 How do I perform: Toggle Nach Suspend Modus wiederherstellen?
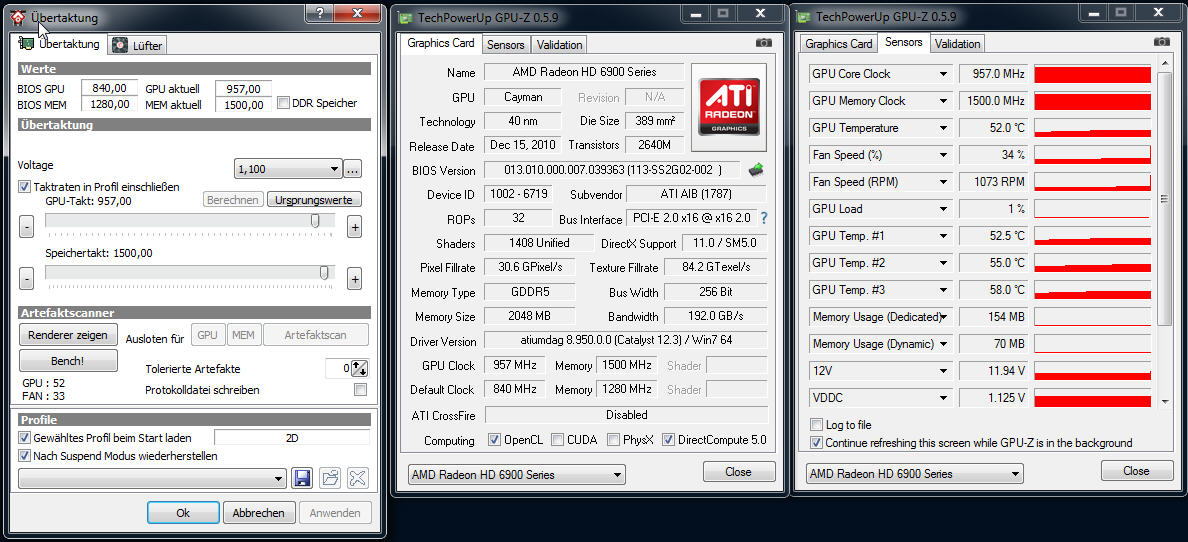pyautogui.click(x=25, y=456)
